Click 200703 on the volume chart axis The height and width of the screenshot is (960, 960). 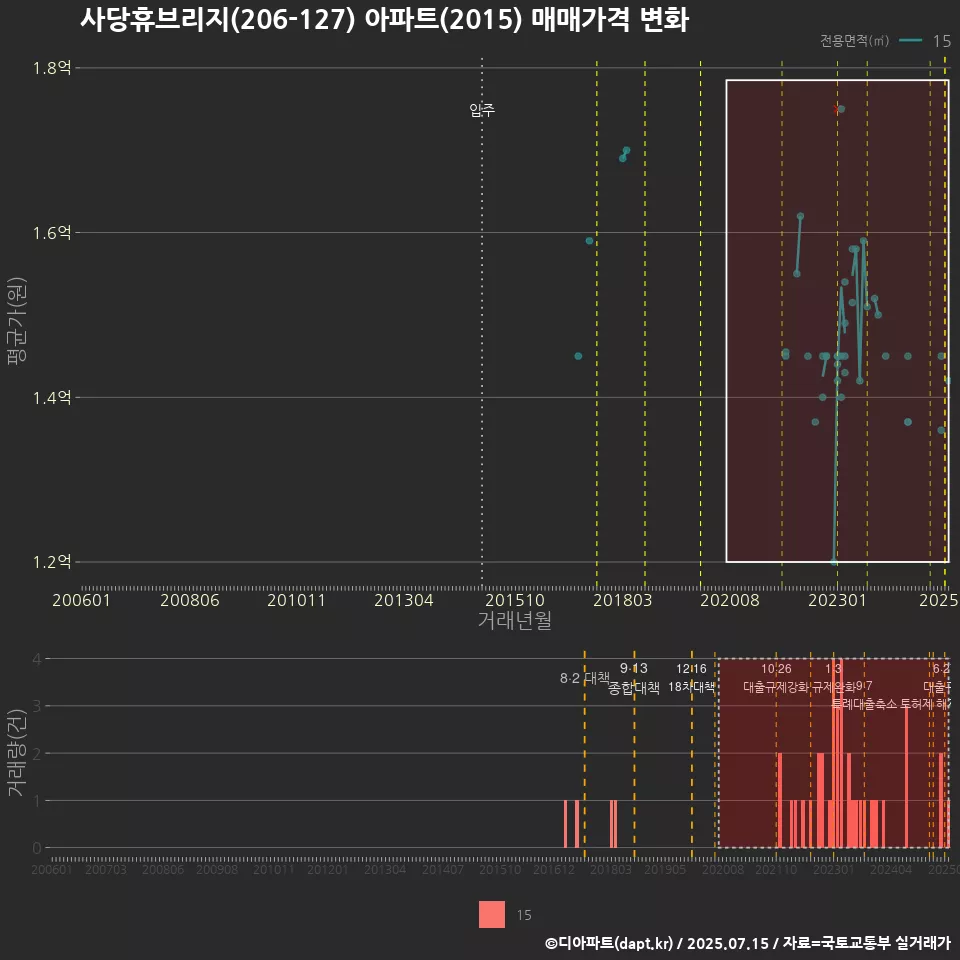(x=106, y=869)
